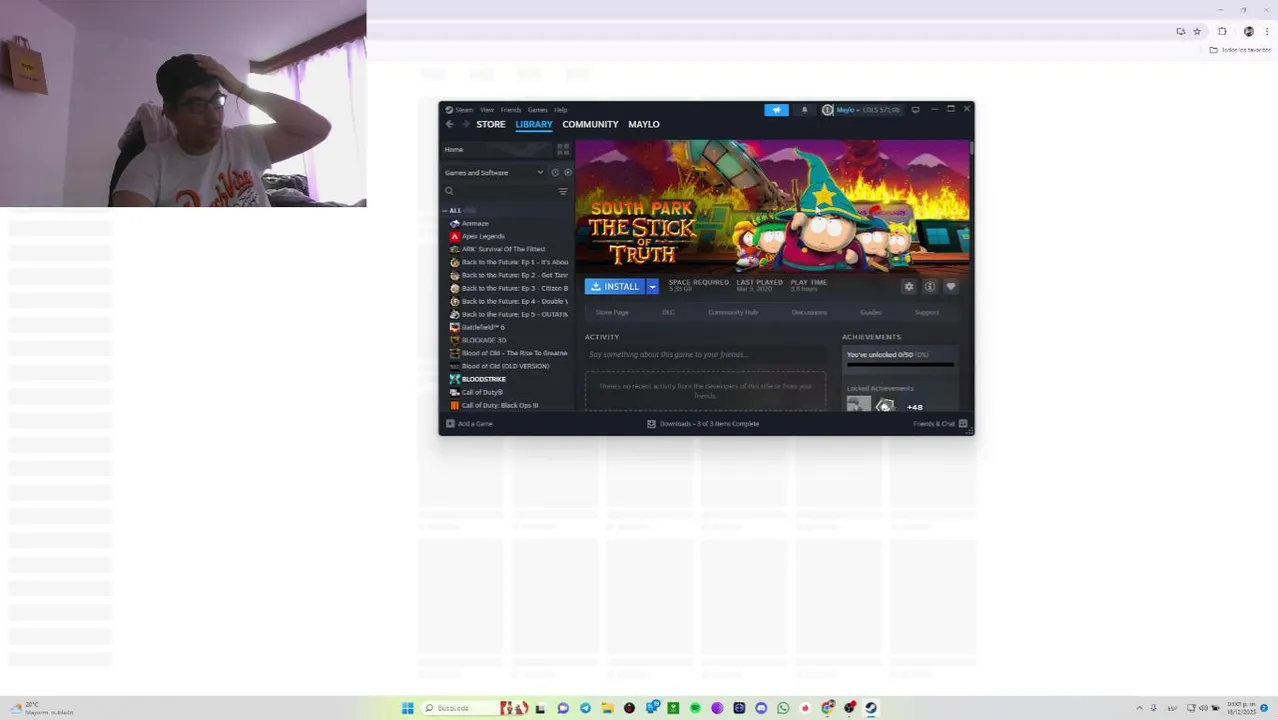1278x720 pixels.
Task: Open the game's Store Page link
Action: tap(612, 312)
